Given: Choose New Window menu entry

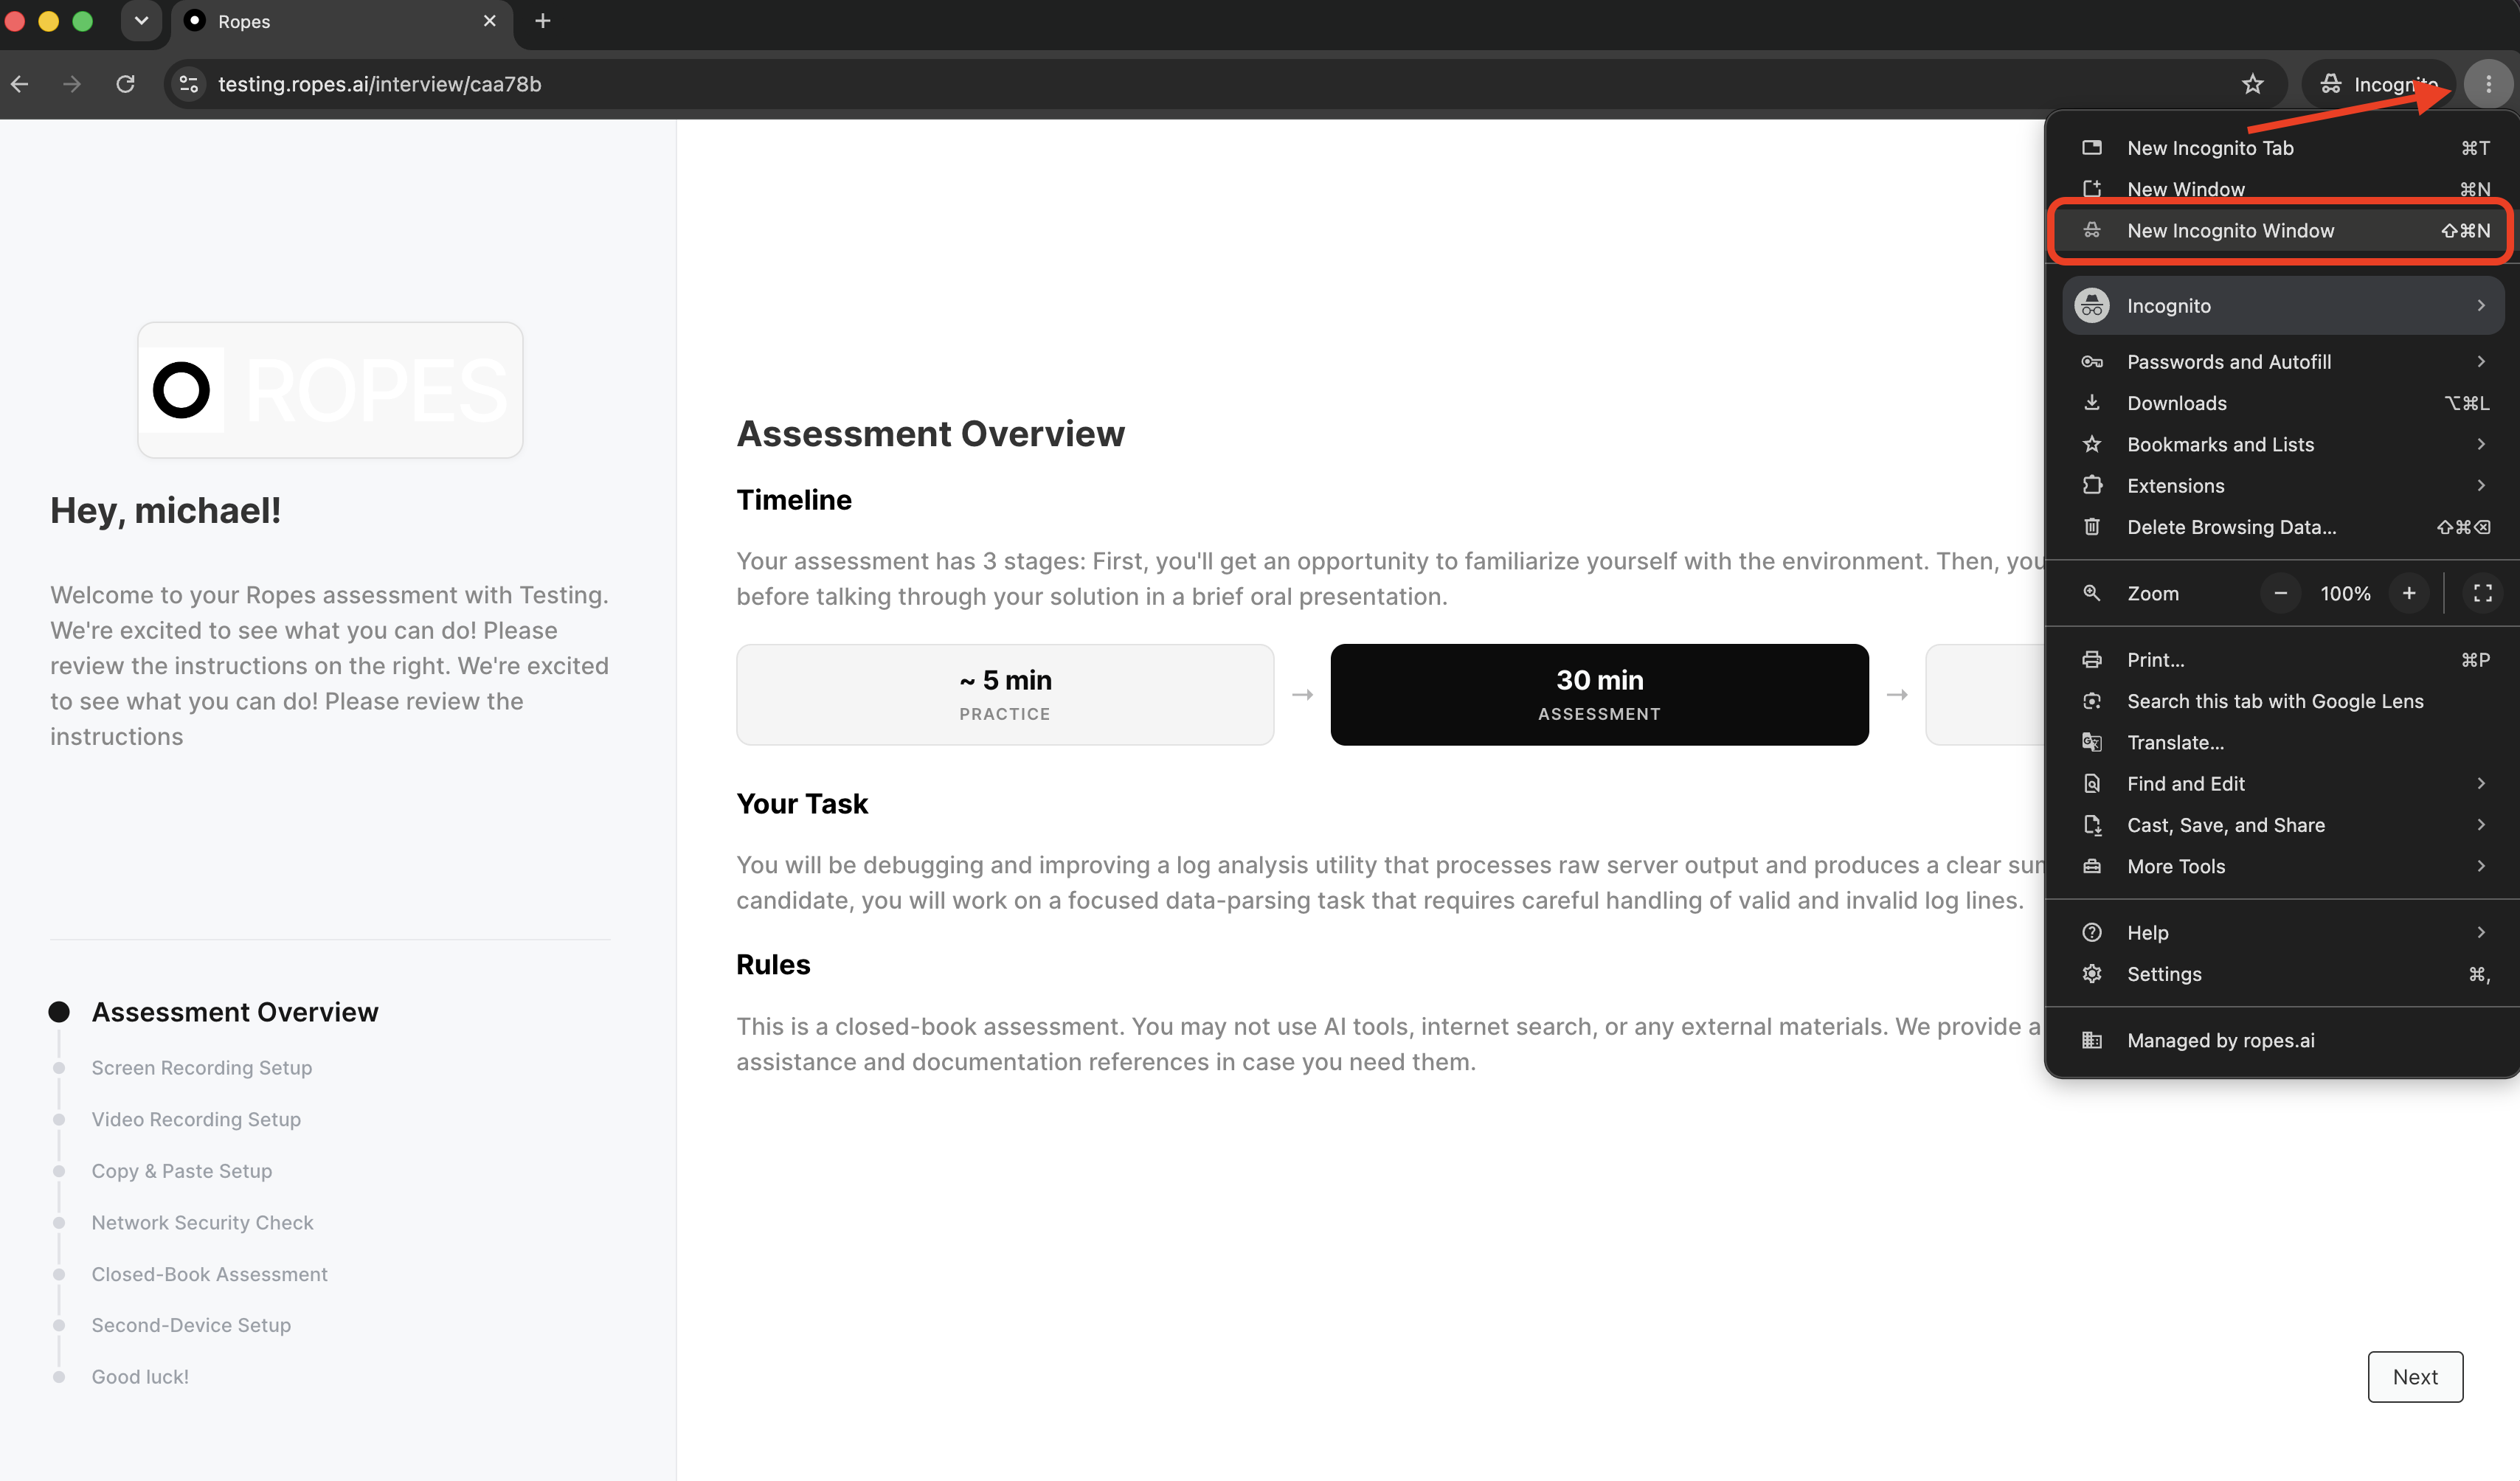Looking at the screenshot, I should (x=2284, y=189).
